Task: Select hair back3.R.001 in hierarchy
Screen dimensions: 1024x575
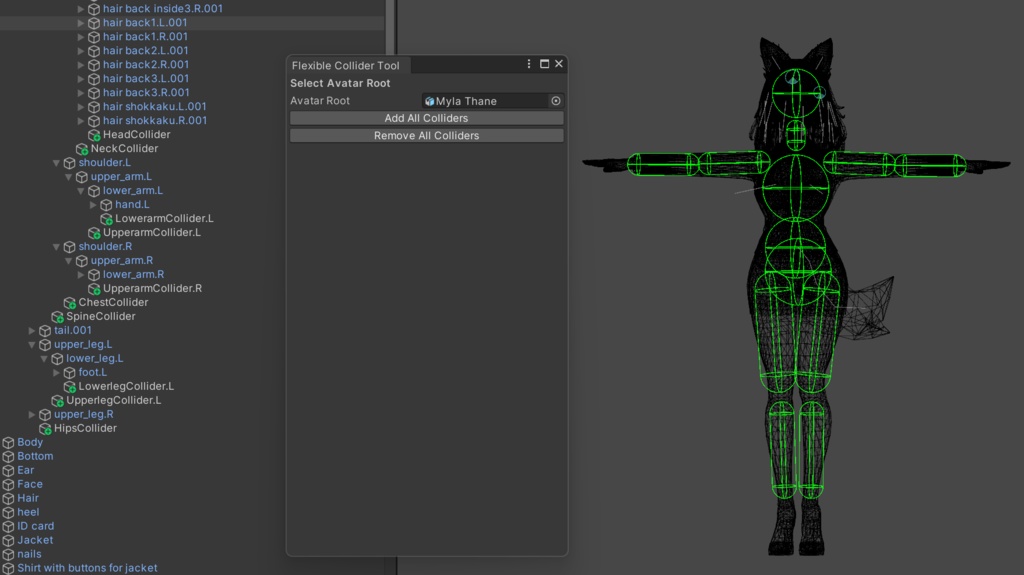Action: point(146,93)
